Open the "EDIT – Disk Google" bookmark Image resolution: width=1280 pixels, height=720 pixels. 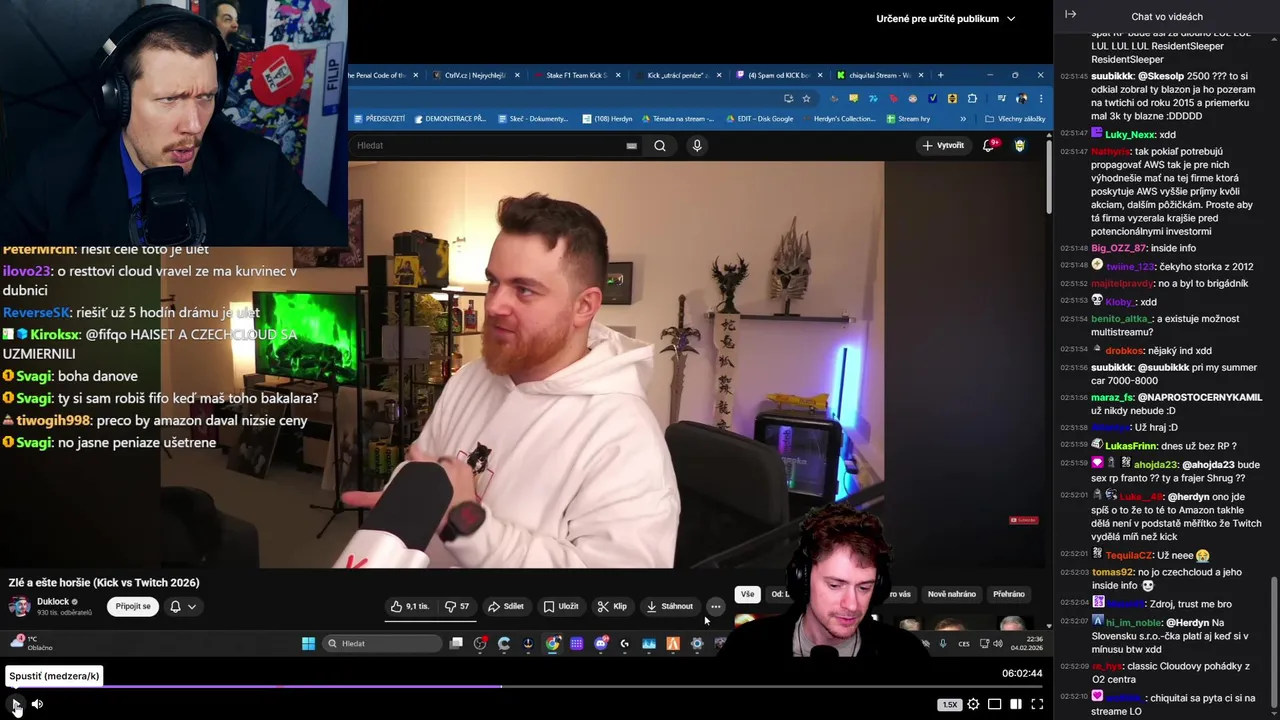(759, 119)
